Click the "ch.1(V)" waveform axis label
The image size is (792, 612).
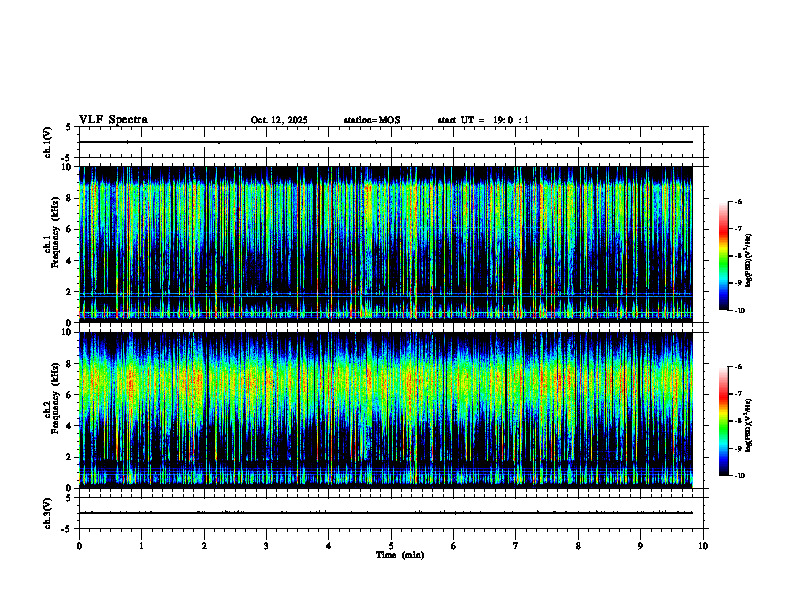[x=47, y=142]
